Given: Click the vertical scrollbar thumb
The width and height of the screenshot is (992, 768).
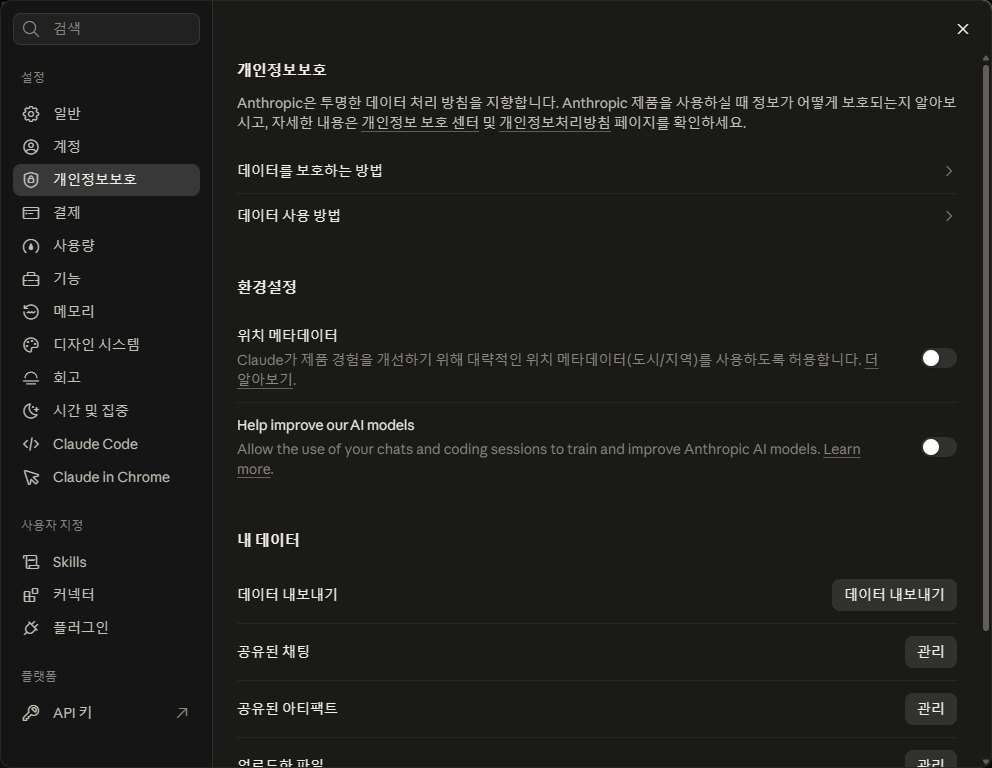Looking at the screenshot, I should 985,347.
